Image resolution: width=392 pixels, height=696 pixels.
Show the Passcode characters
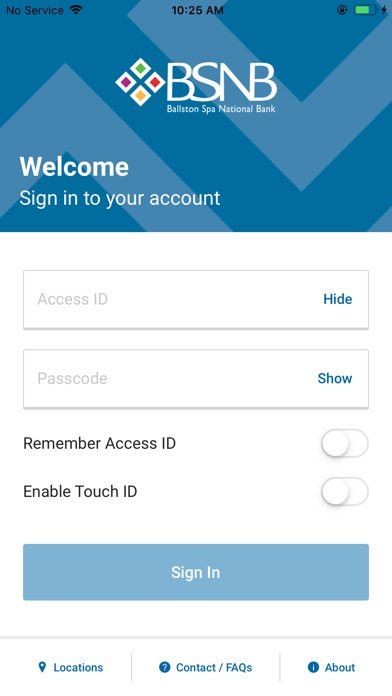(335, 378)
